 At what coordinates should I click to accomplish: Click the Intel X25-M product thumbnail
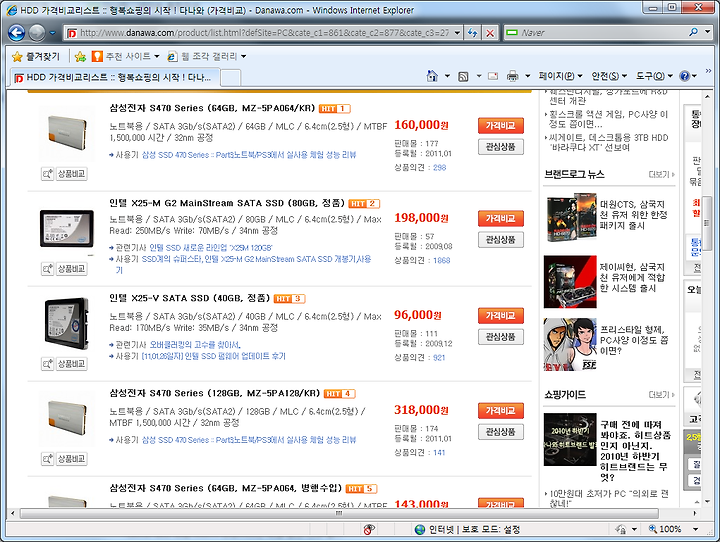pos(67,228)
